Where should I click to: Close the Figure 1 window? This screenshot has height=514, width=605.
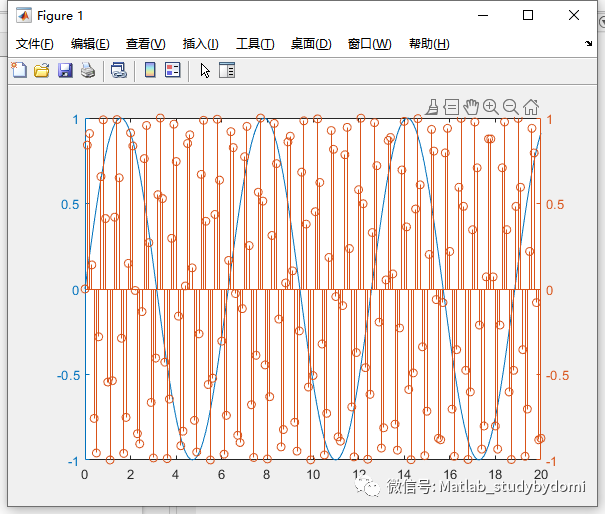574,15
